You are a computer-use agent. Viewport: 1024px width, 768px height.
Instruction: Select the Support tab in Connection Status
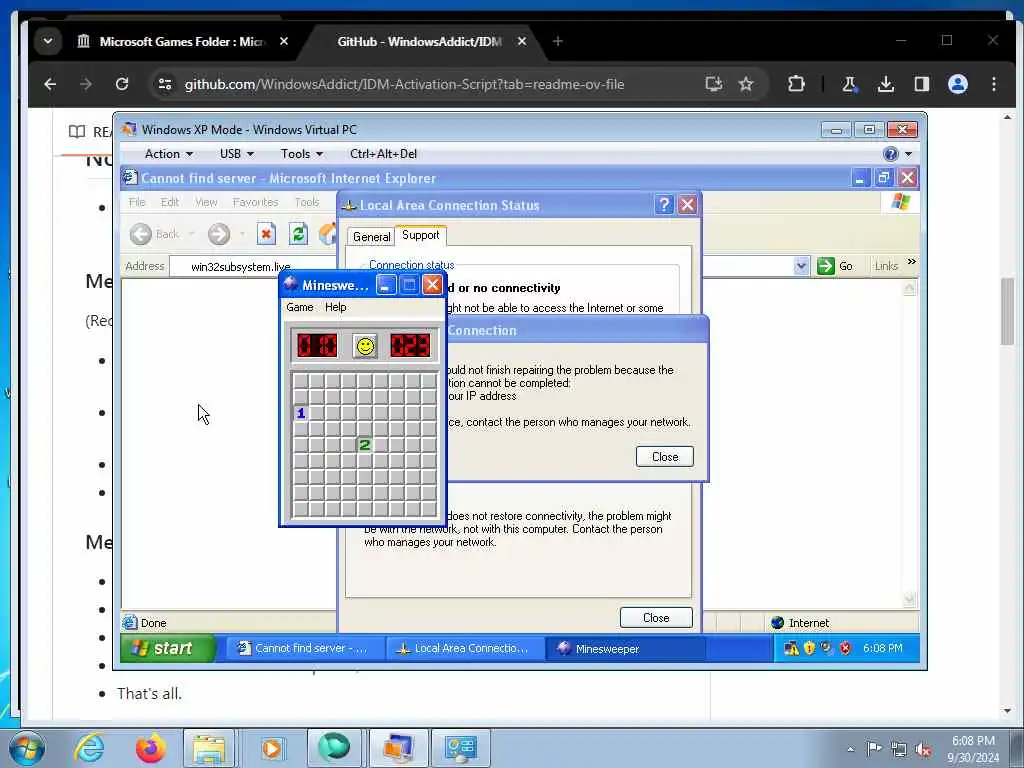(421, 235)
